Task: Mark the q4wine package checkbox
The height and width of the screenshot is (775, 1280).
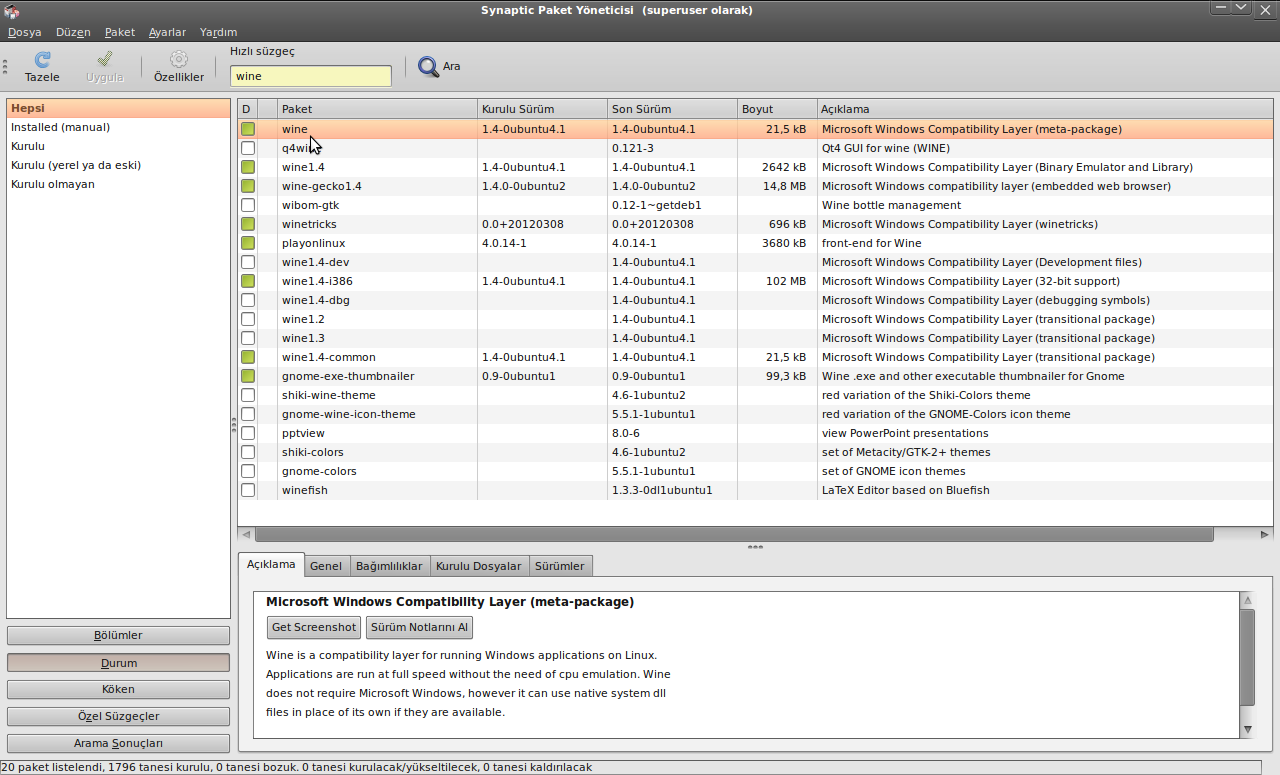Action: click(248, 148)
